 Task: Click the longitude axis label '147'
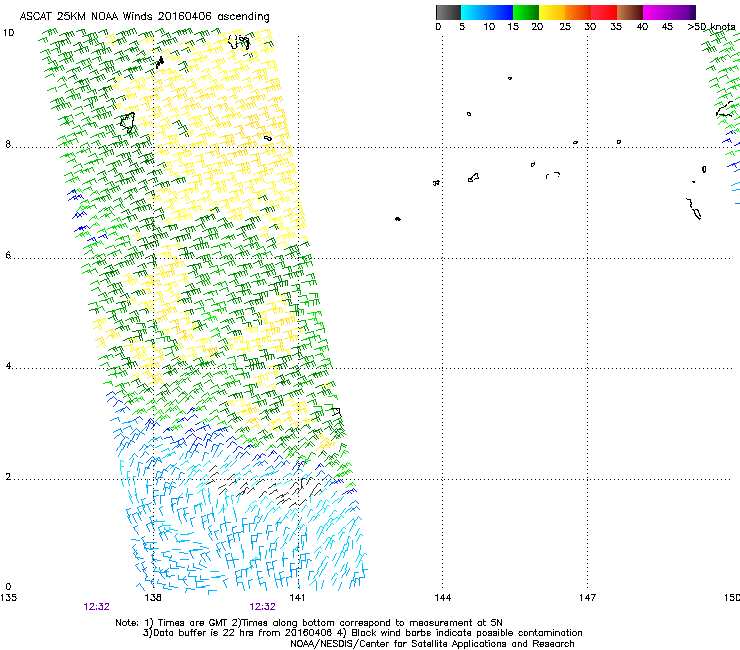tap(587, 598)
